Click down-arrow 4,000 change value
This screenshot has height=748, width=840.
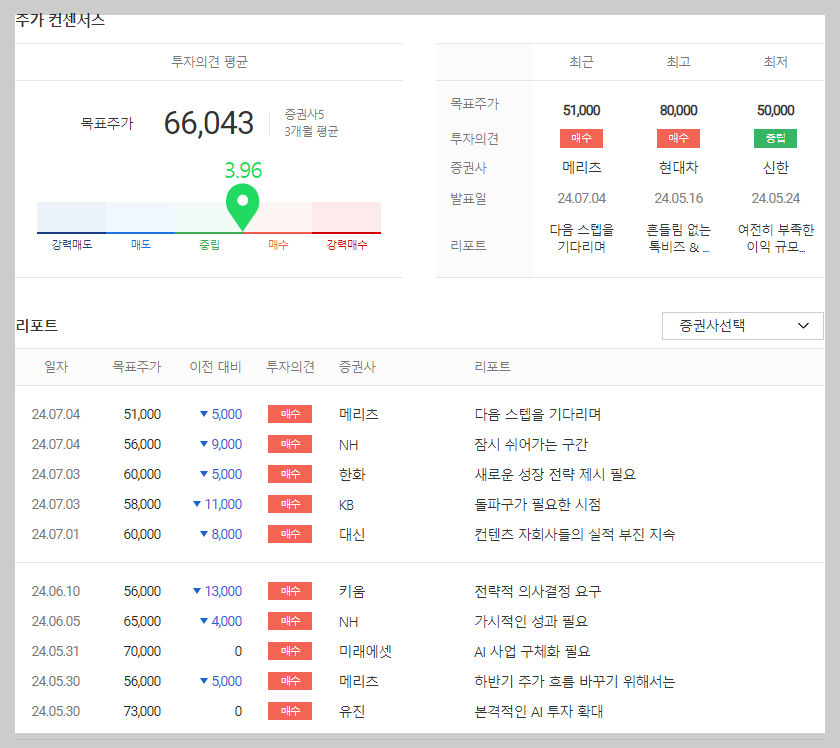(x=221, y=621)
